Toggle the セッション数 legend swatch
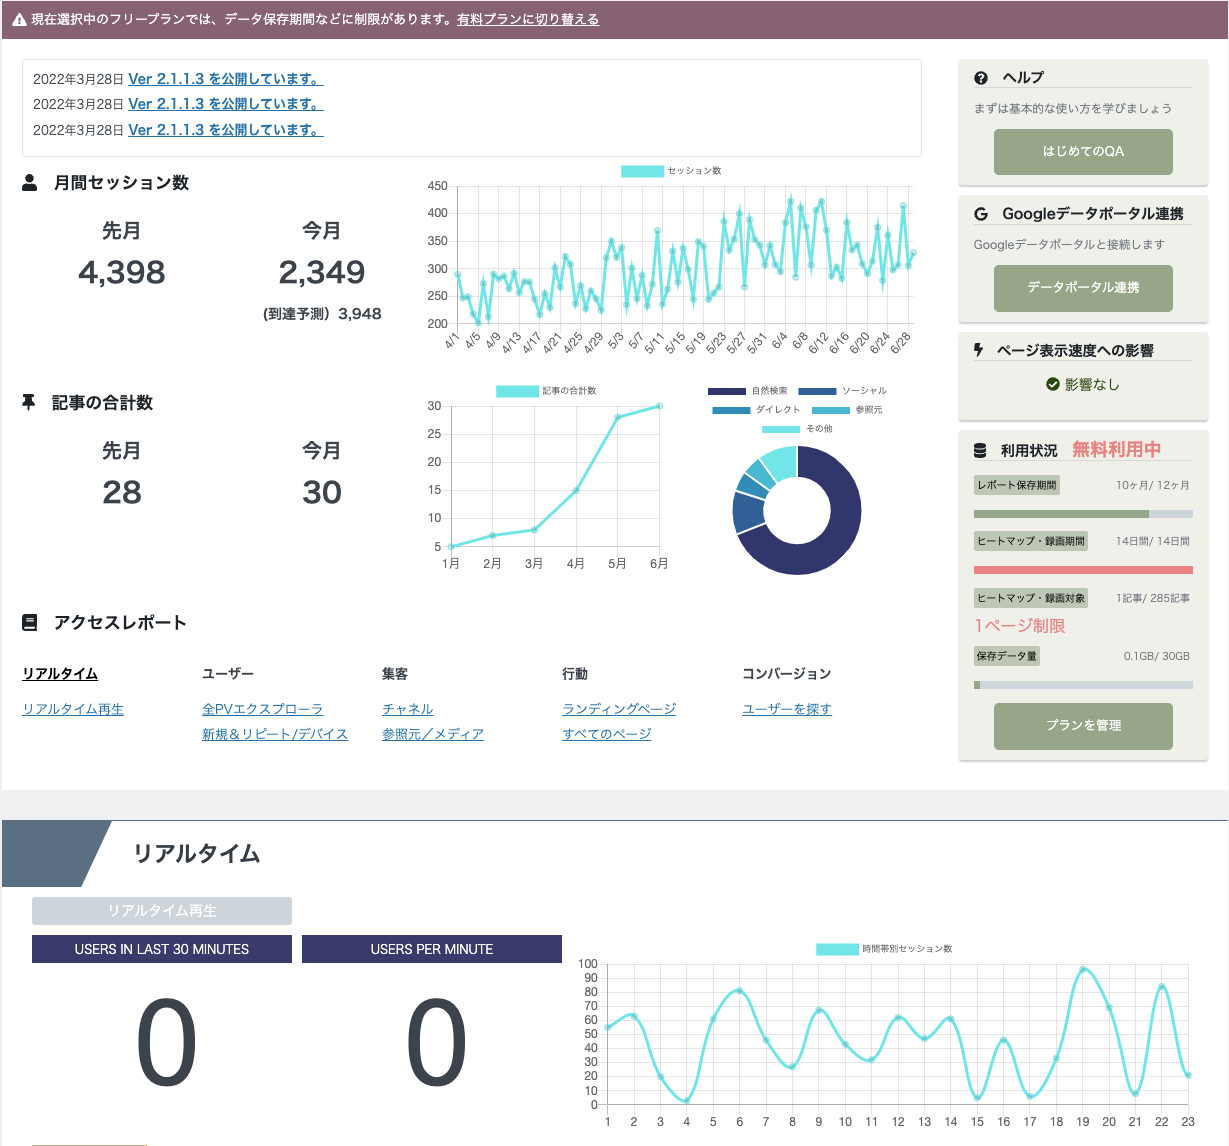Image resolution: width=1229 pixels, height=1146 pixels. pos(642,171)
